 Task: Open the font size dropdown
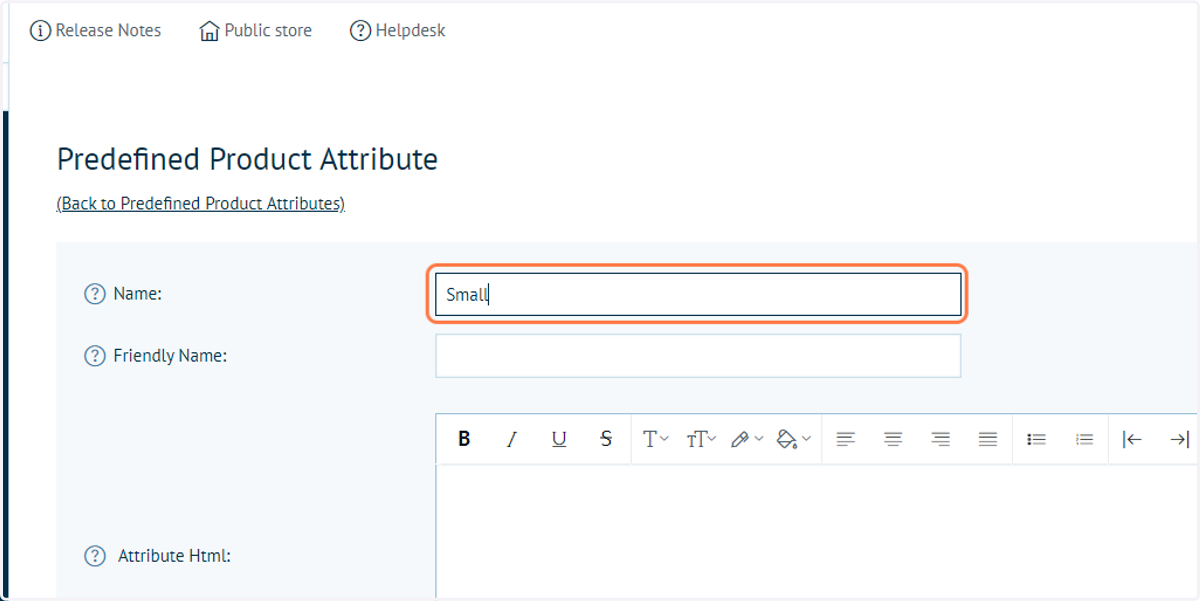pyautogui.click(x=702, y=439)
